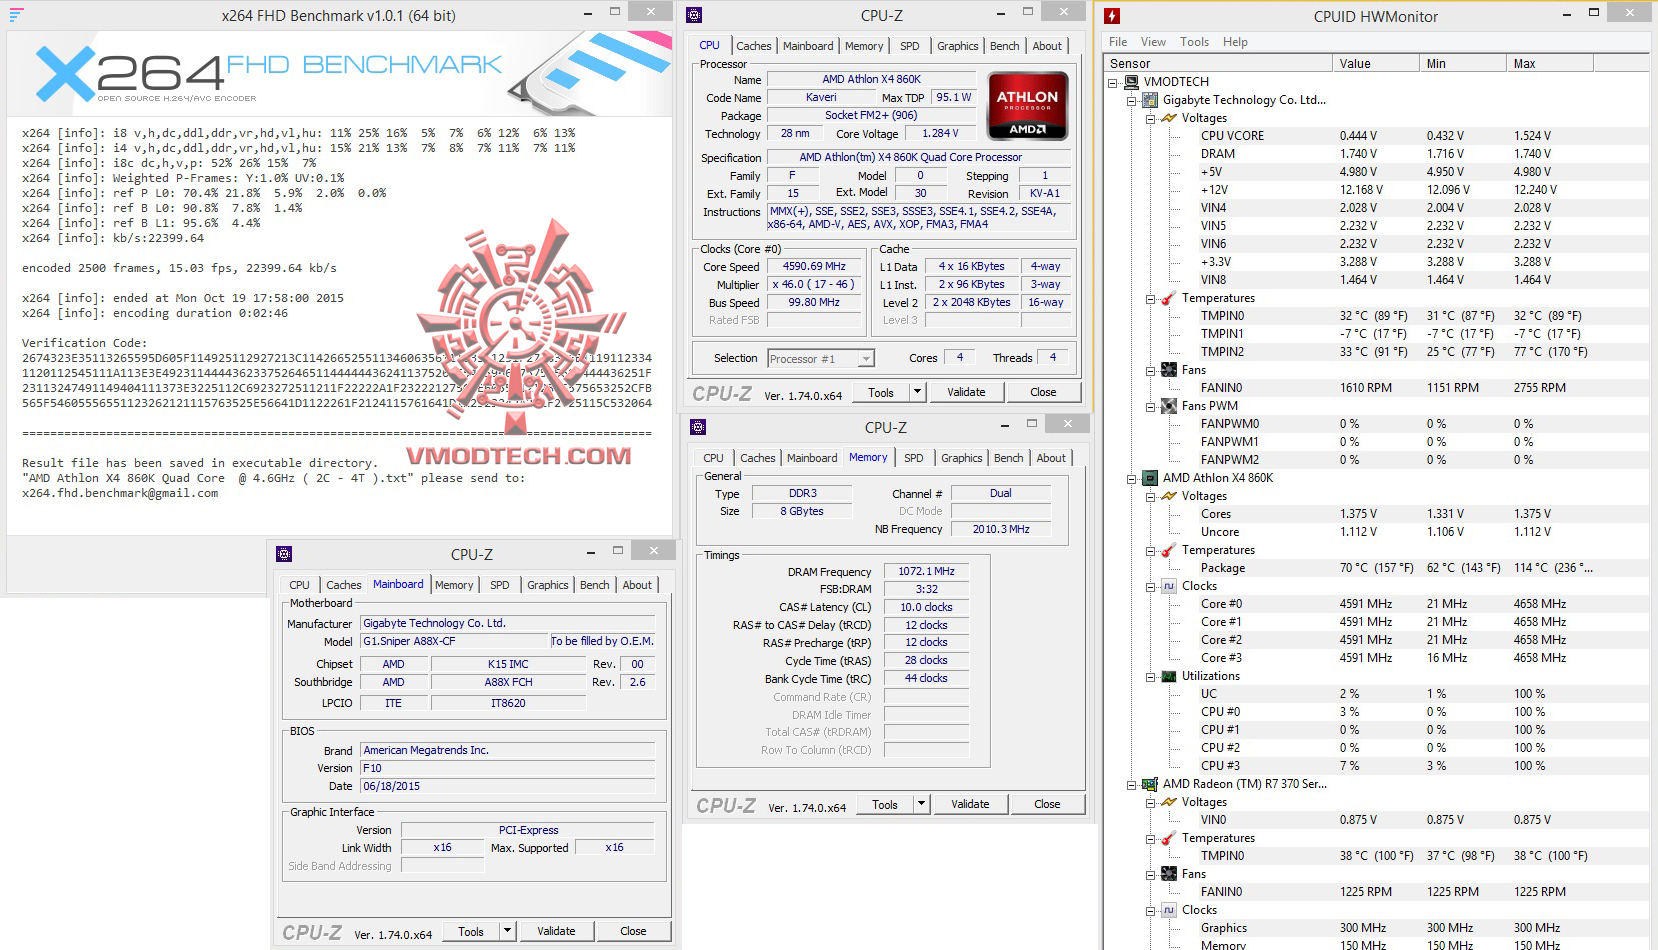
Task: Switch to the Caches tab above the Processor section
Action: tap(753, 46)
